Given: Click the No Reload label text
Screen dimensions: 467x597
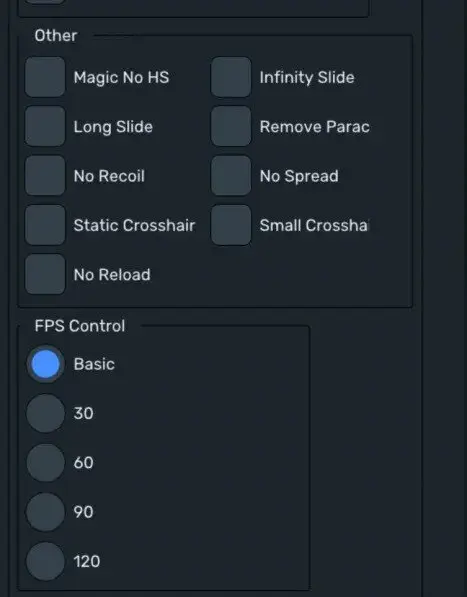Looking at the screenshot, I should [x=112, y=275].
